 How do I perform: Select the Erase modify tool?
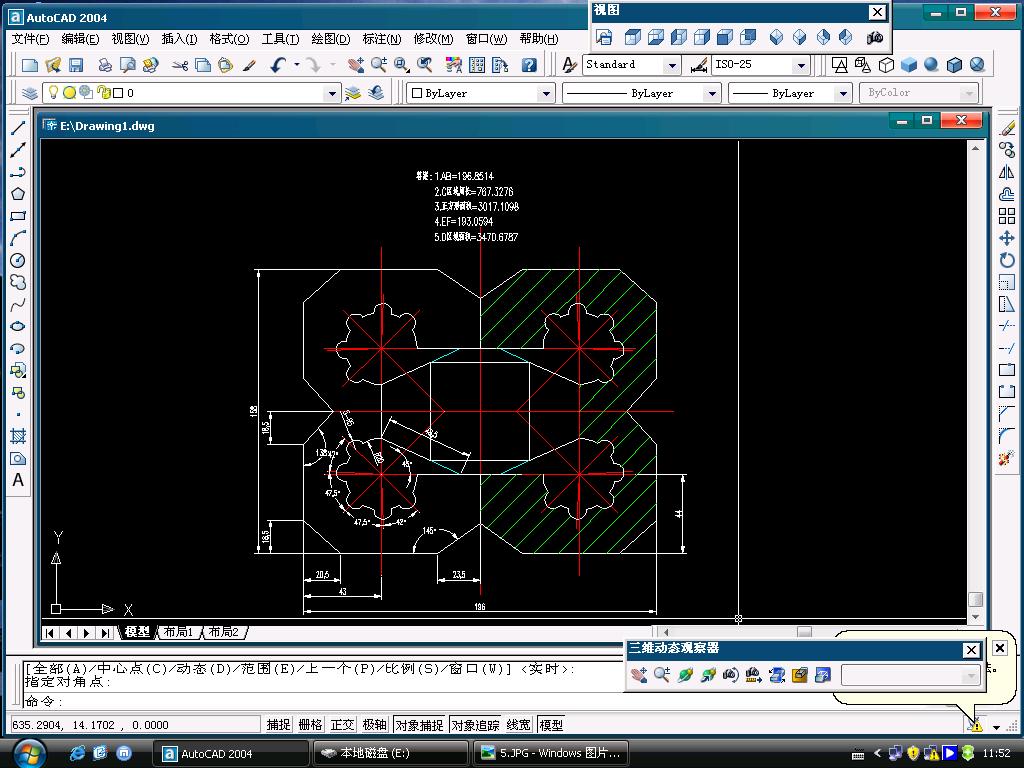(x=1007, y=128)
